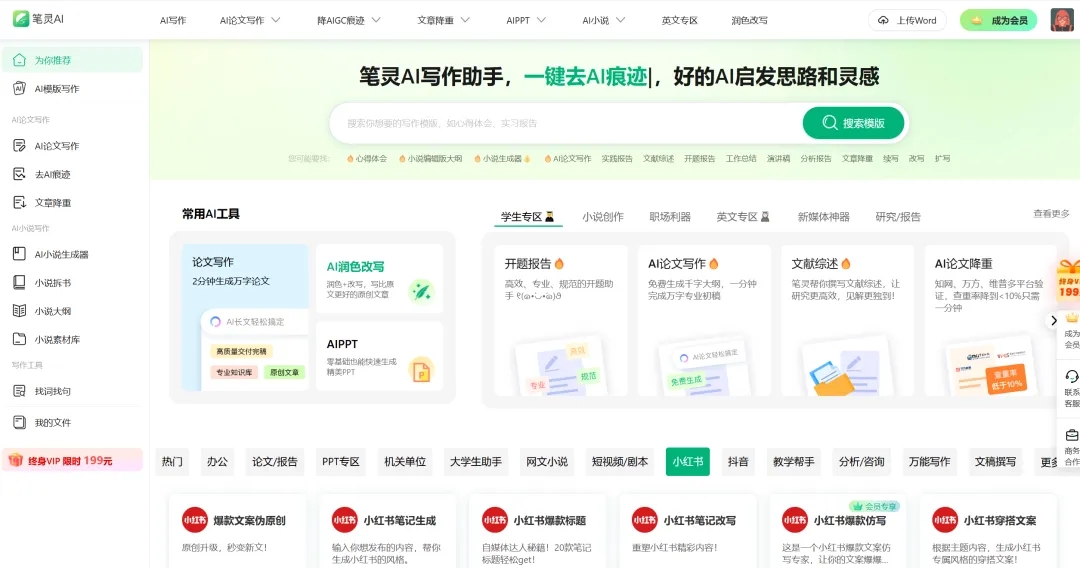Open the 论文写作 2分钟生成万字论文 card

[x=245, y=317]
